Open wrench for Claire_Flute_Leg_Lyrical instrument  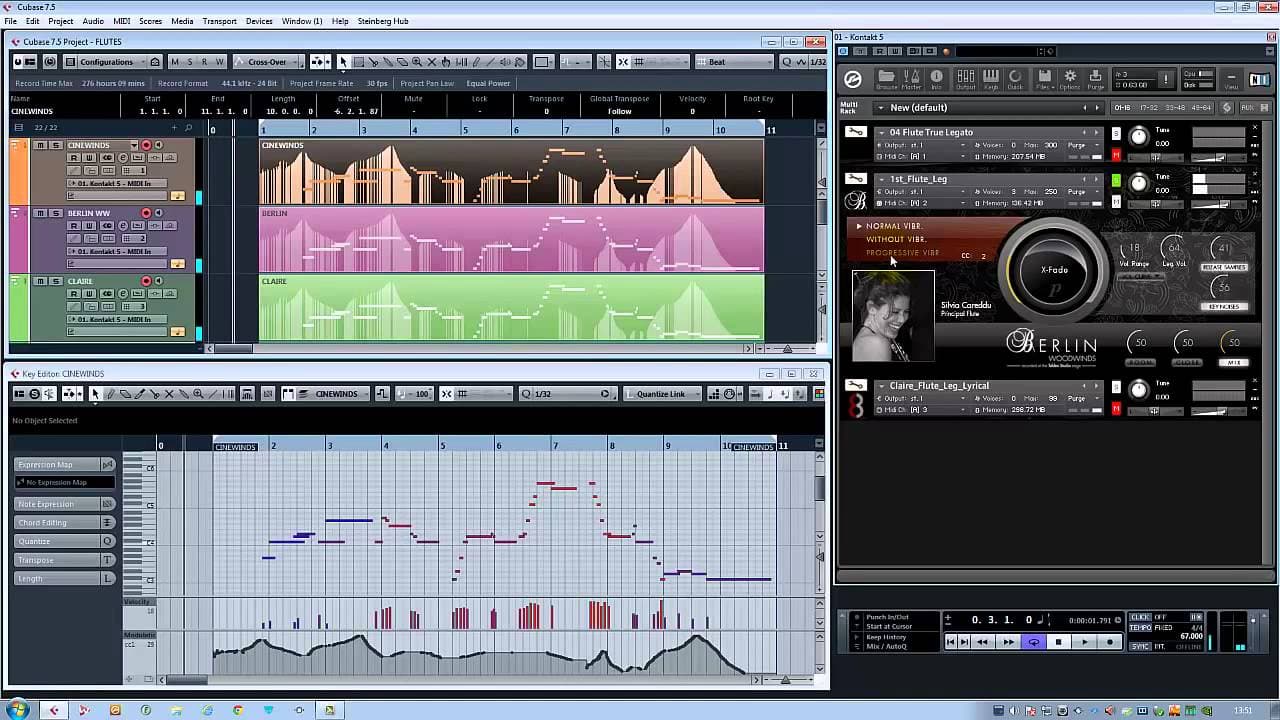coord(855,385)
